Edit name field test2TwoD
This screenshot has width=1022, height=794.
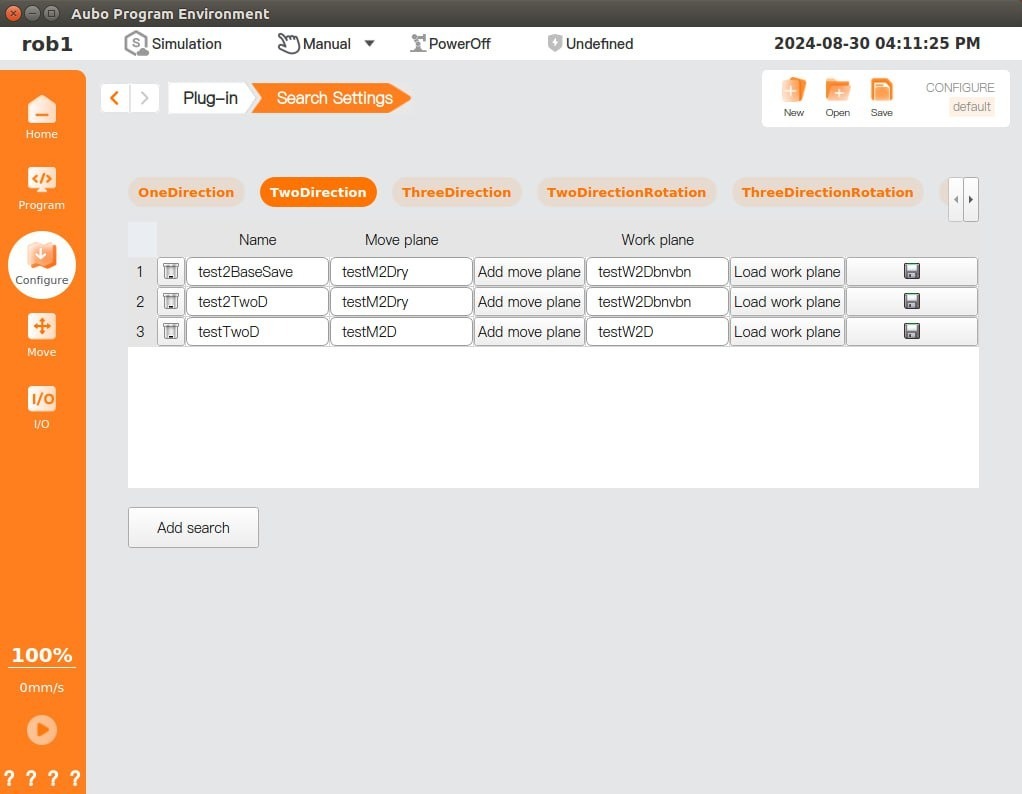click(x=257, y=301)
